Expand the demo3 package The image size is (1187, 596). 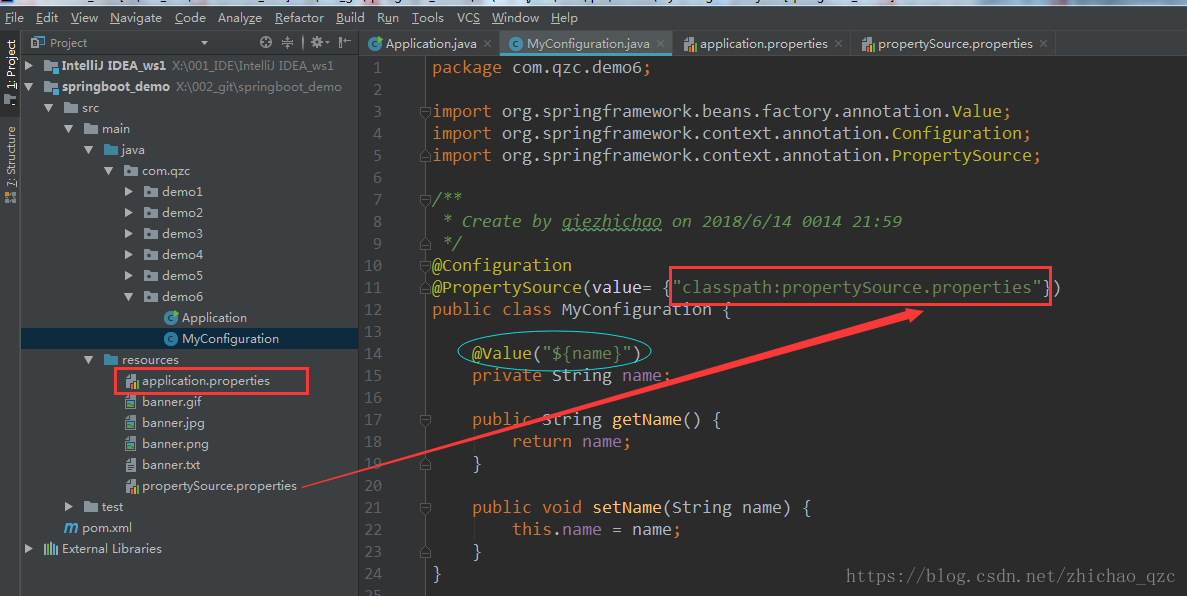(x=129, y=233)
